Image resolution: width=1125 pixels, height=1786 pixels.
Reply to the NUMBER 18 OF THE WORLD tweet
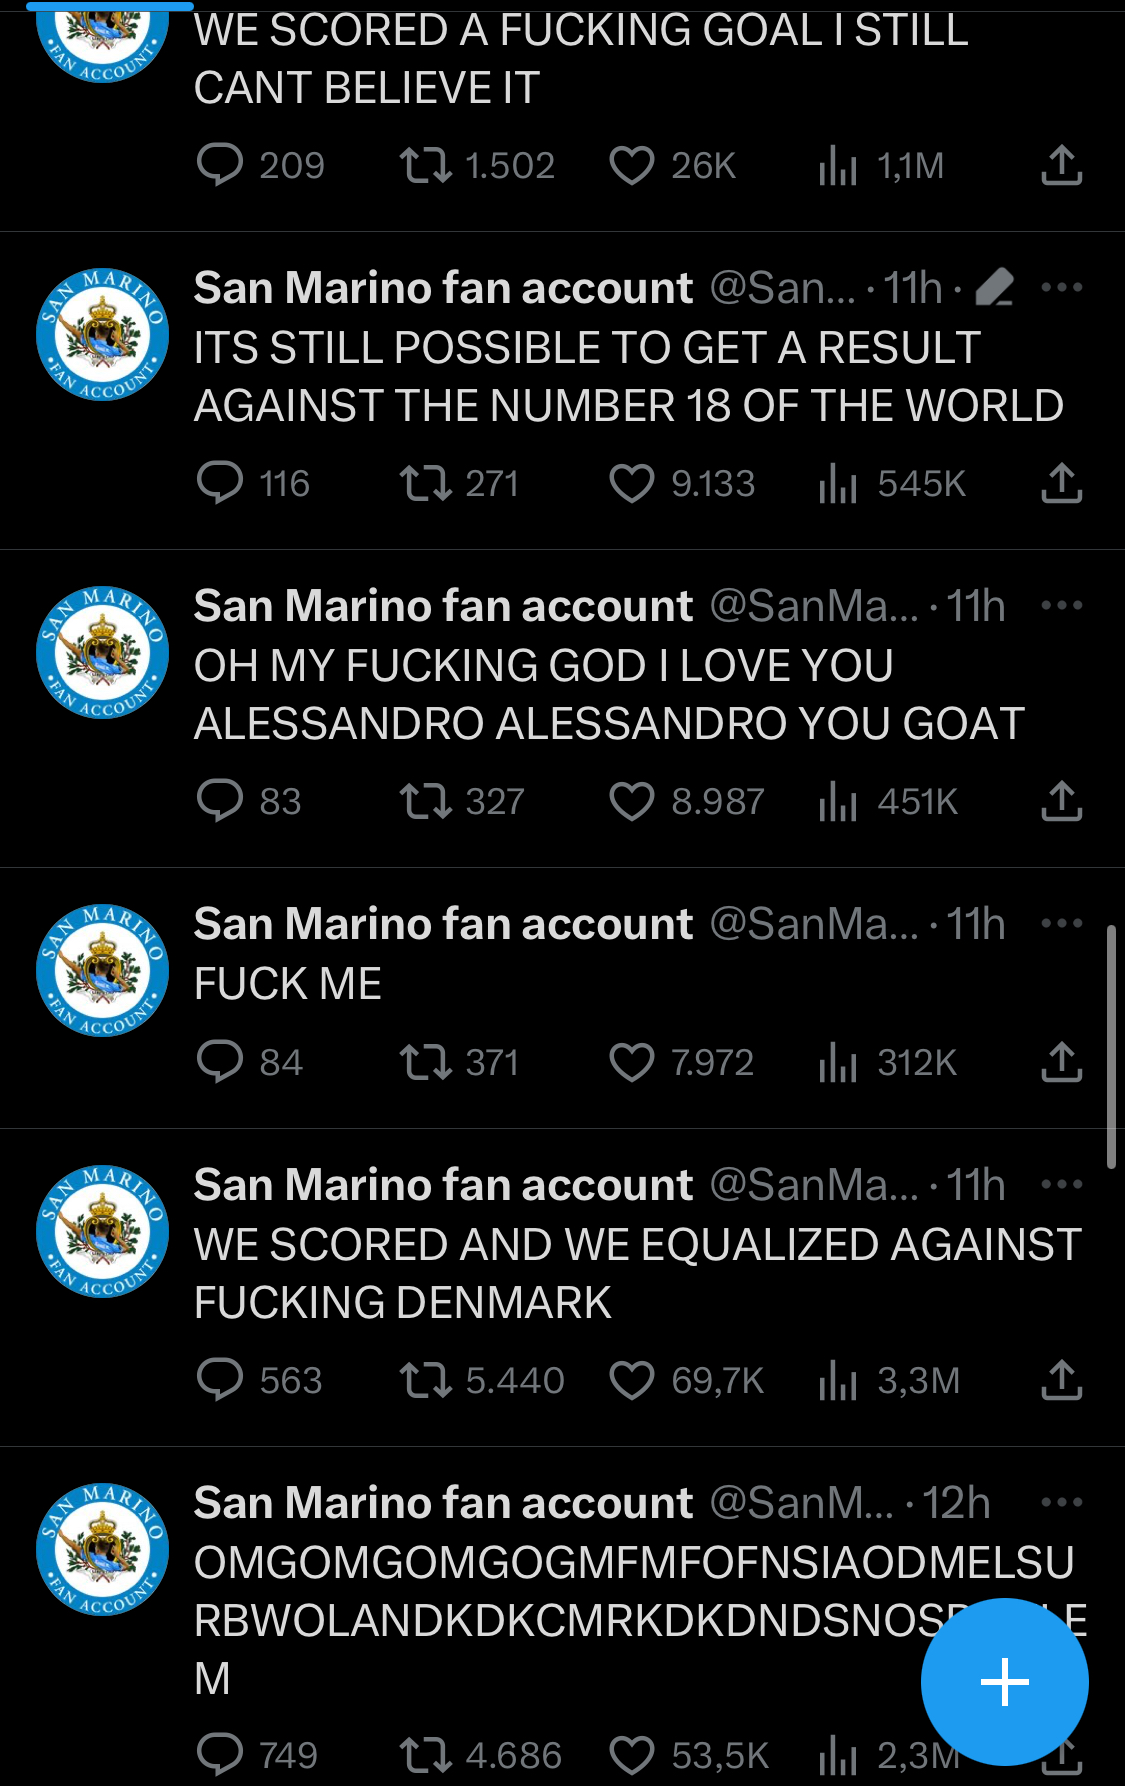click(x=220, y=483)
